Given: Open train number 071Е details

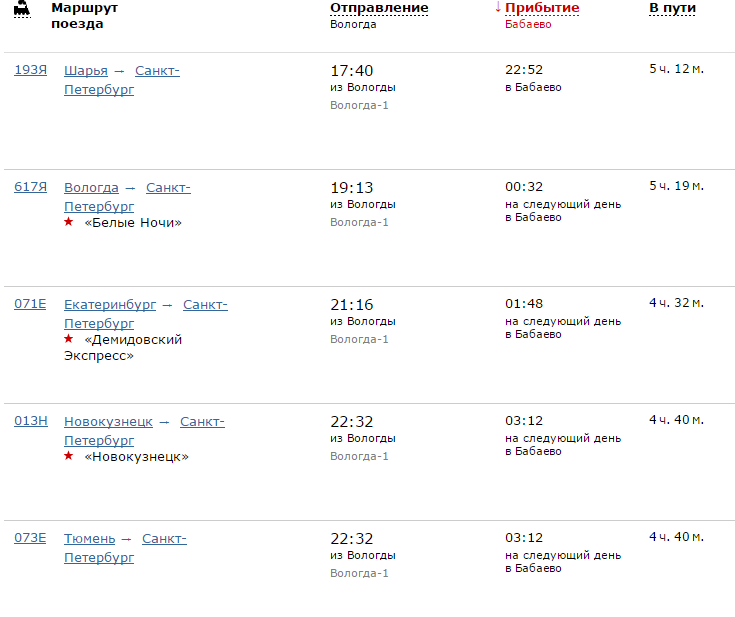Looking at the screenshot, I should pos(30,304).
